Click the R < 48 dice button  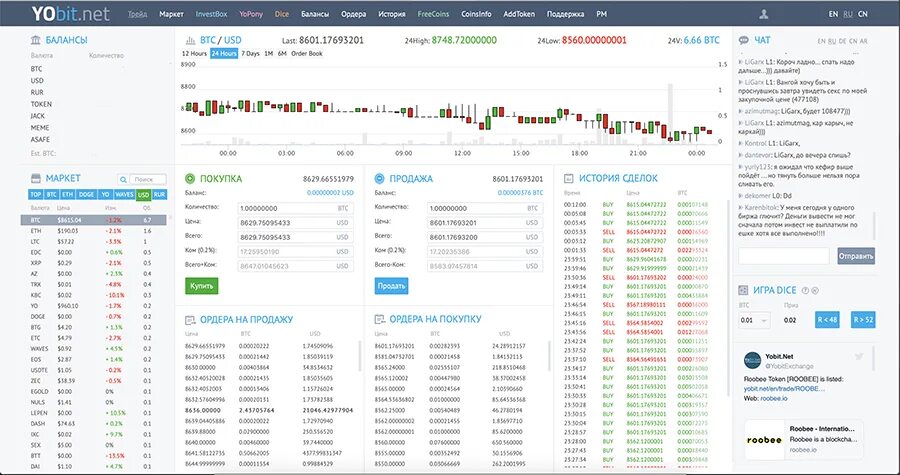coord(827,320)
